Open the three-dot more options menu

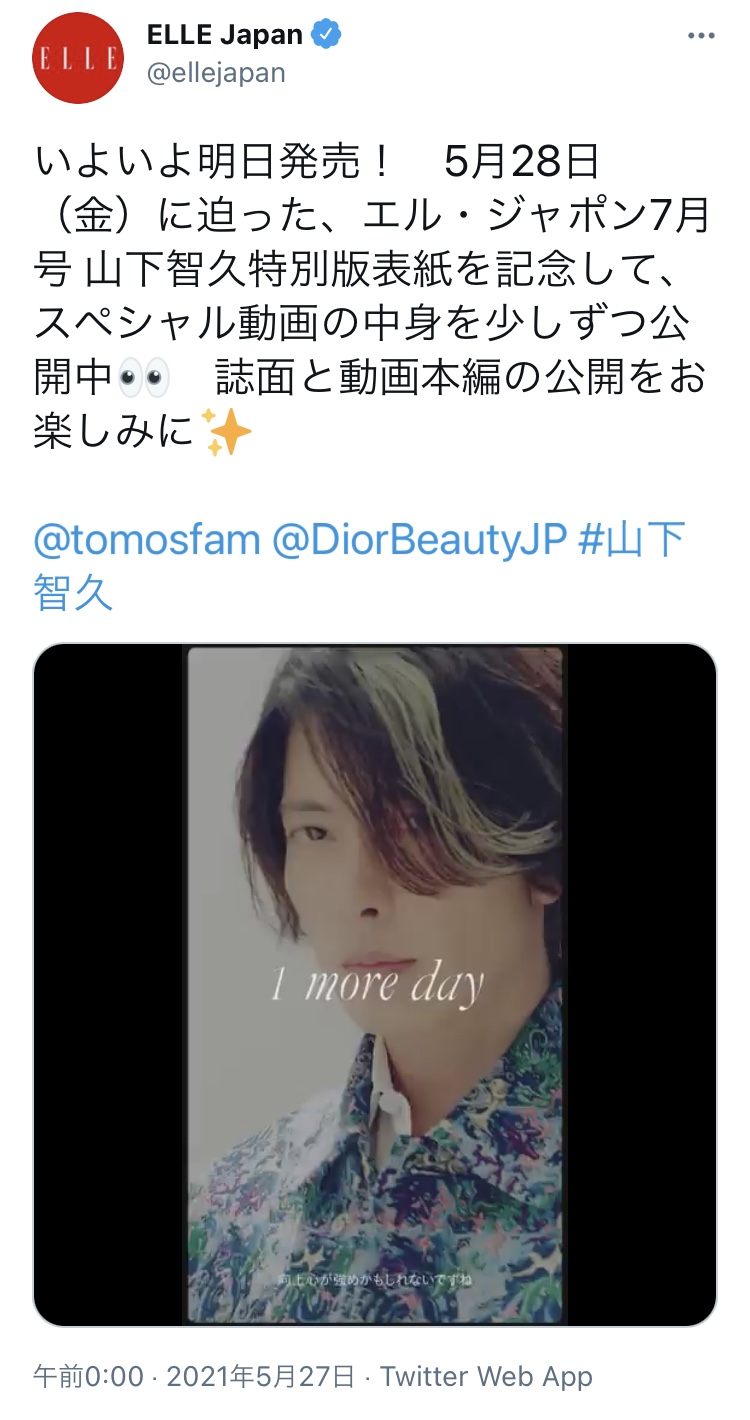701,35
